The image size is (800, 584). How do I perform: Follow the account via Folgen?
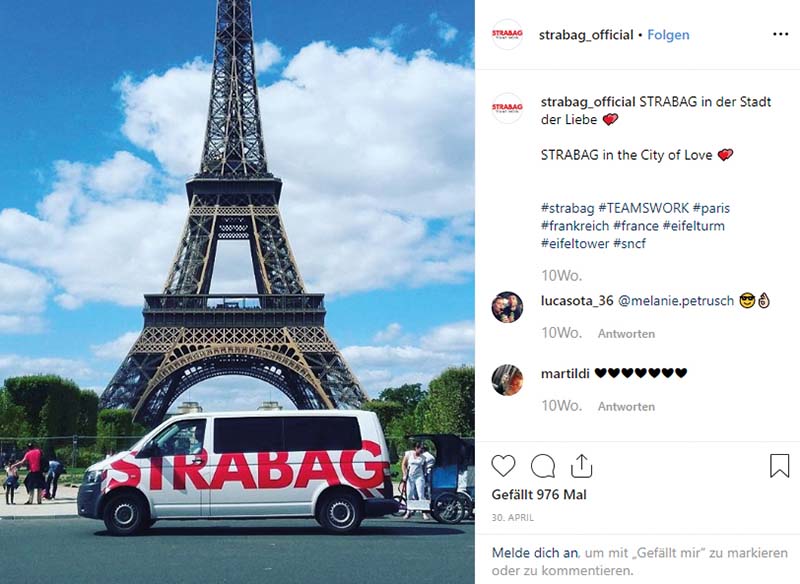668,35
